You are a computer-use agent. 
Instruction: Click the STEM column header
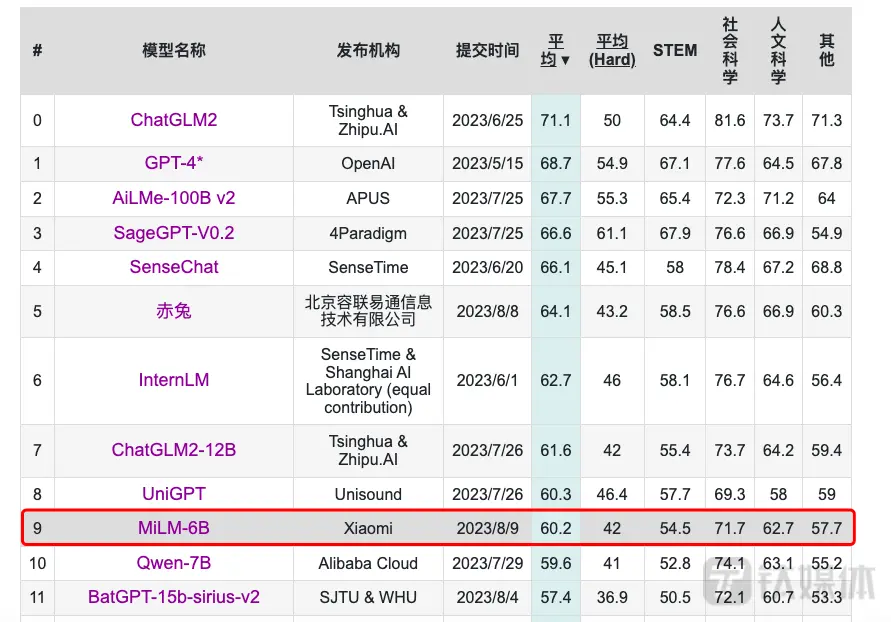click(675, 51)
